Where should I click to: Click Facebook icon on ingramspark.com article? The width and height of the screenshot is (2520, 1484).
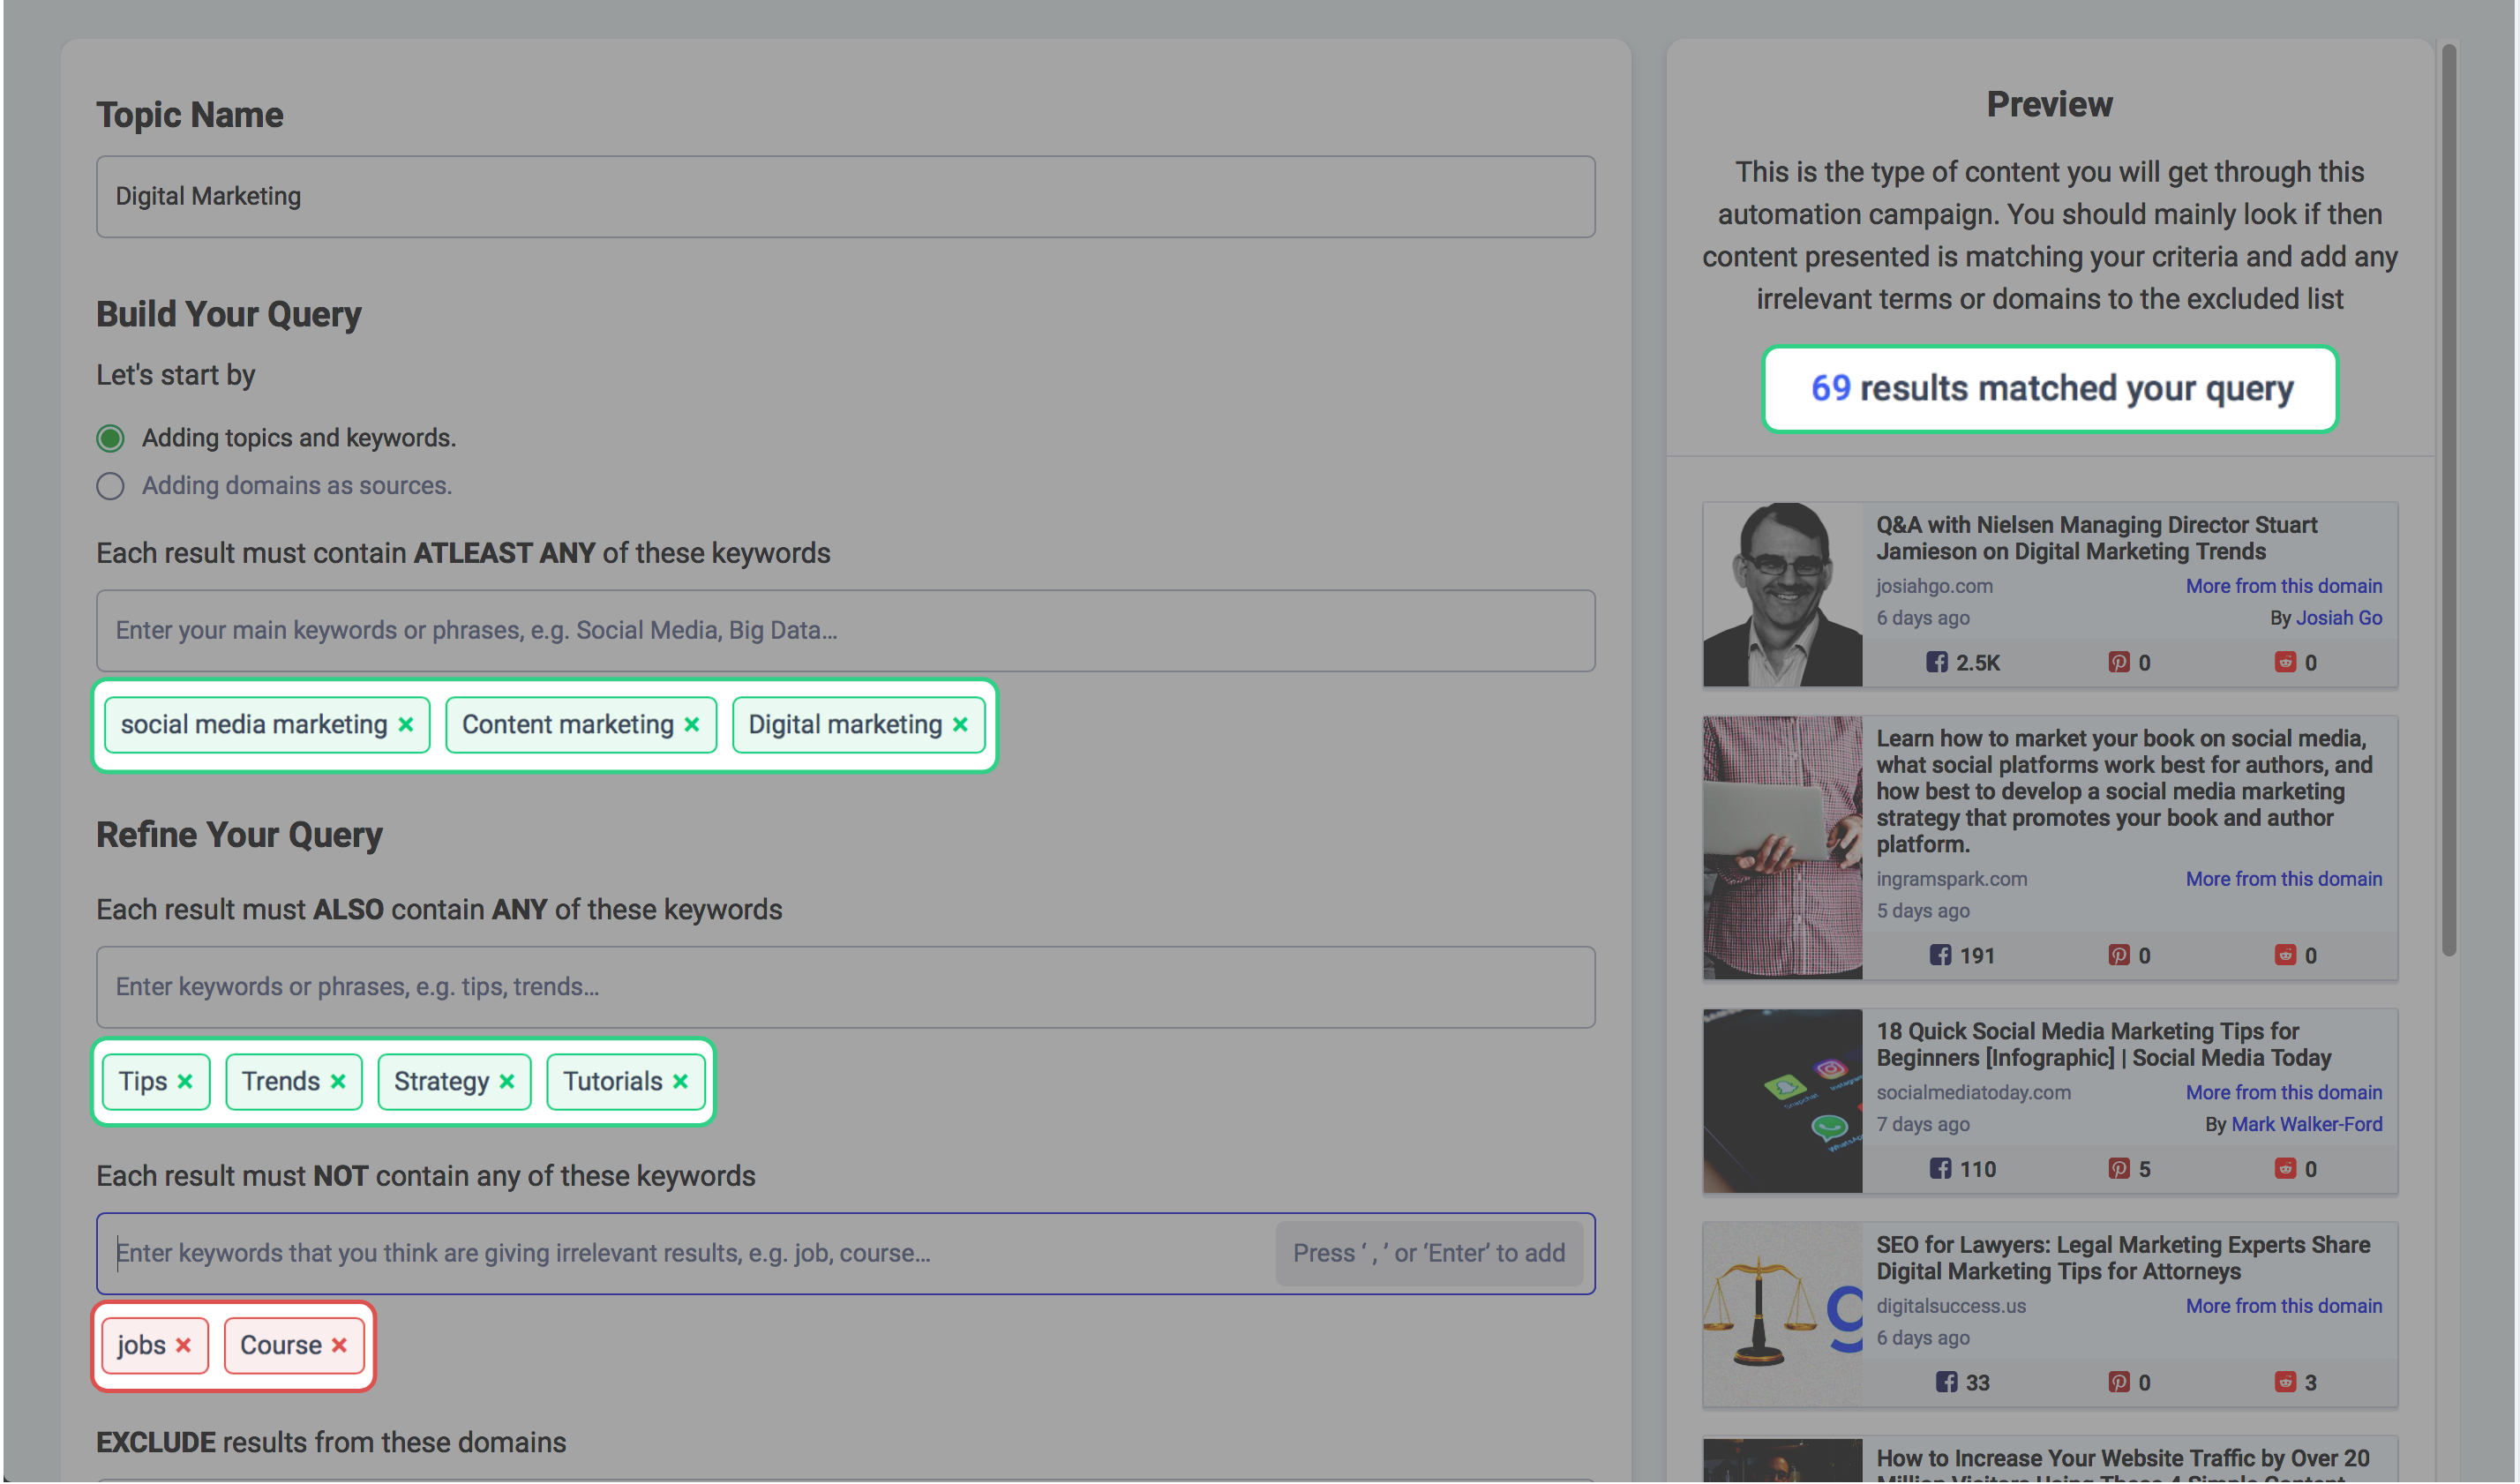(x=1940, y=956)
